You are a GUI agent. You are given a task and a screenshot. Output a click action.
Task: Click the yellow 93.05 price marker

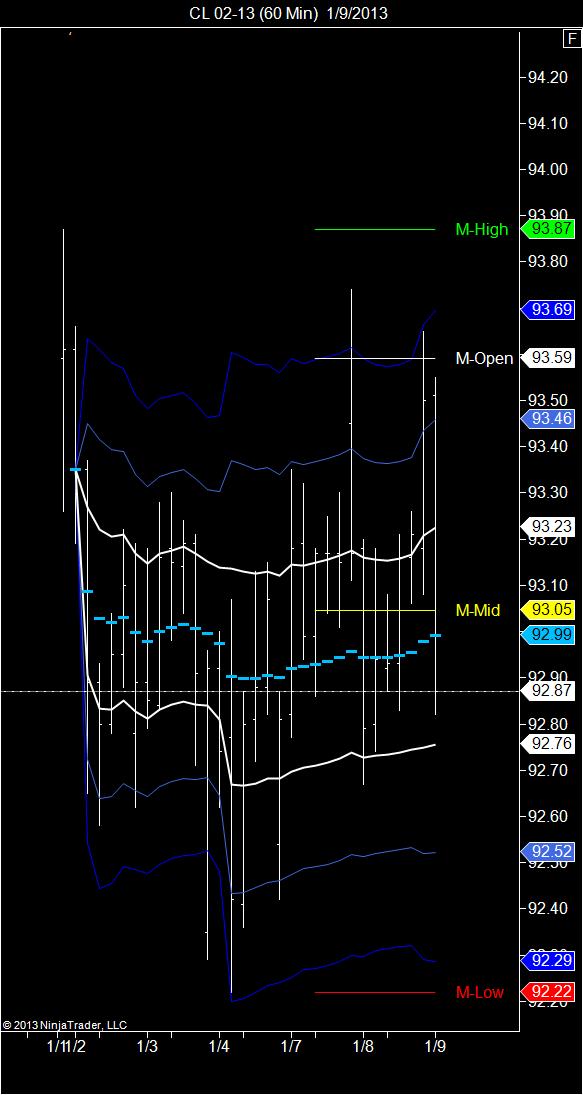tap(548, 610)
